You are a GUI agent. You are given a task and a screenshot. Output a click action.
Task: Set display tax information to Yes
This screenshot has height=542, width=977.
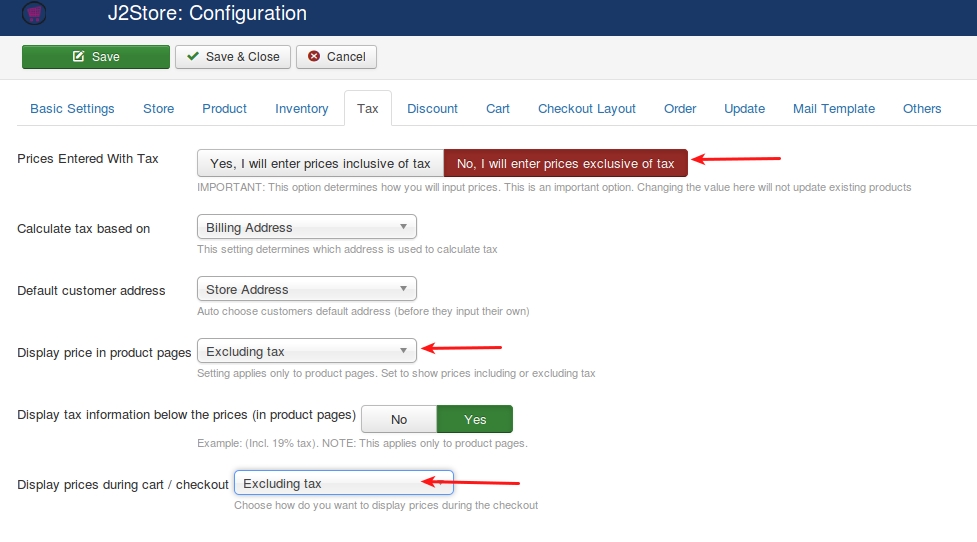coord(475,419)
